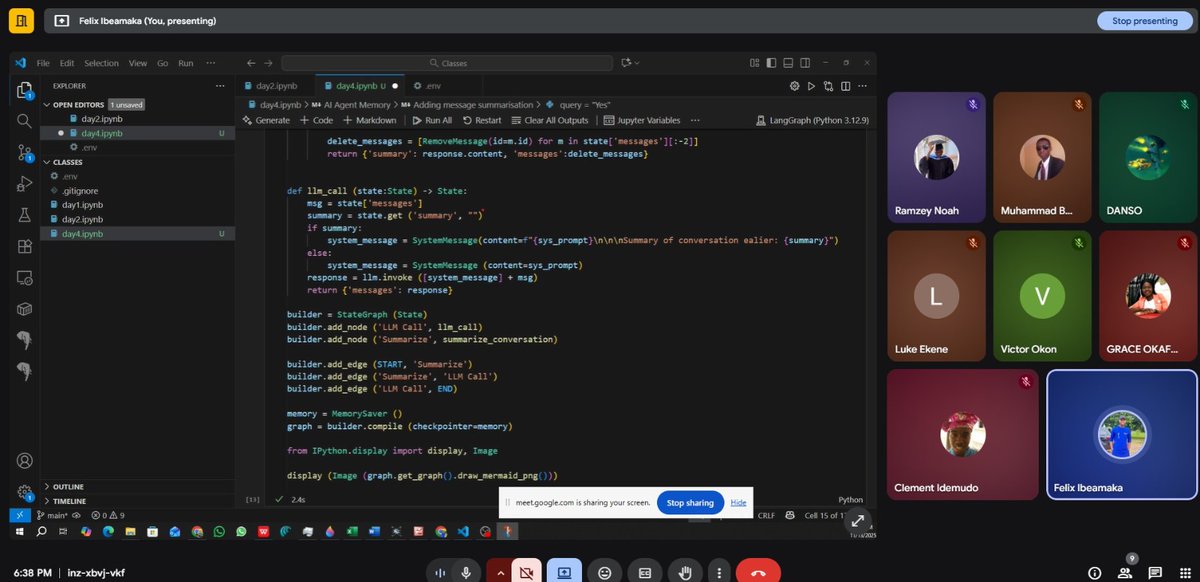The width and height of the screenshot is (1200, 582).
Task: Open more editor actions ellipsis
Action: (x=862, y=86)
